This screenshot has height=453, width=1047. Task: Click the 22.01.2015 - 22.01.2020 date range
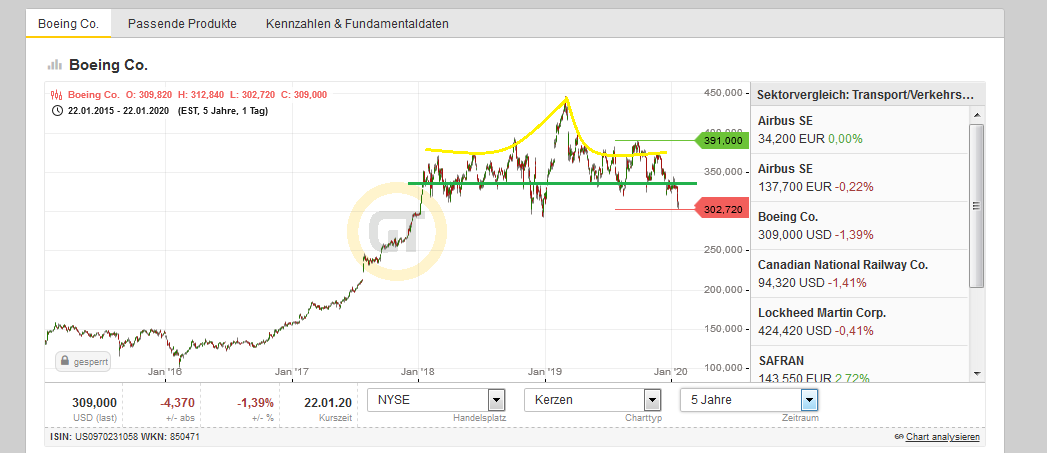[118, 110]
